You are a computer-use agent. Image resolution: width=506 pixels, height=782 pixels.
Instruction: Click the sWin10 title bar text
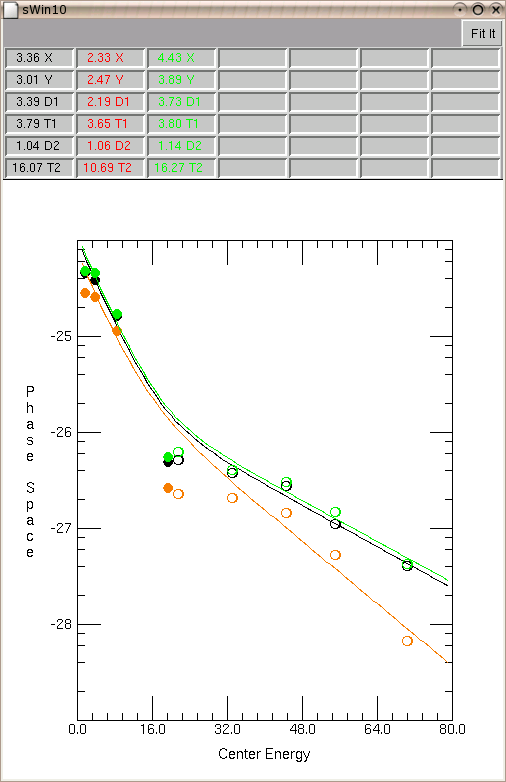[x=44, y=10]
